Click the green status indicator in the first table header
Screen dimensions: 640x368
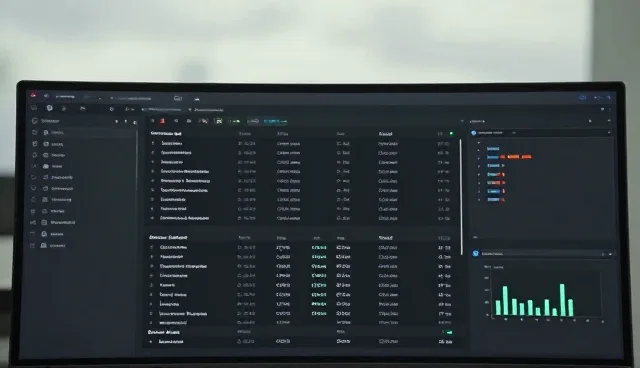(x=451, y=133)
